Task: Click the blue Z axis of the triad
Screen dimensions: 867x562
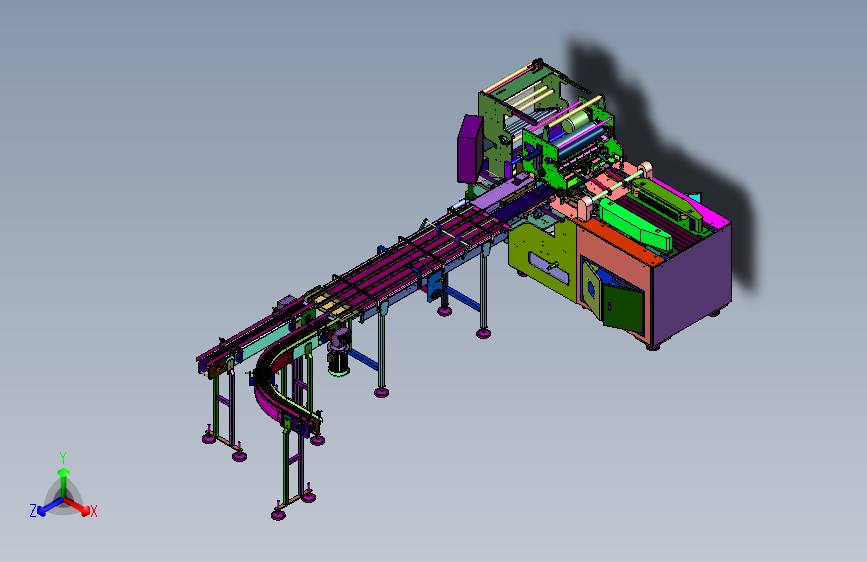Action: pyautogui.click(x=49, y=507)
